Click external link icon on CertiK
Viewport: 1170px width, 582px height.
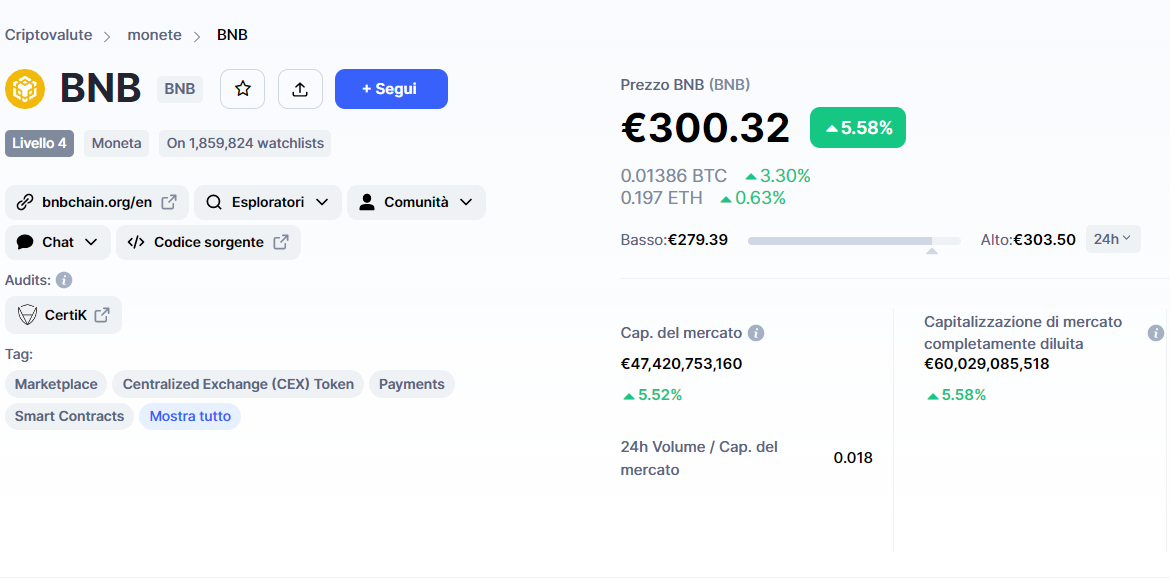(102, 316)
